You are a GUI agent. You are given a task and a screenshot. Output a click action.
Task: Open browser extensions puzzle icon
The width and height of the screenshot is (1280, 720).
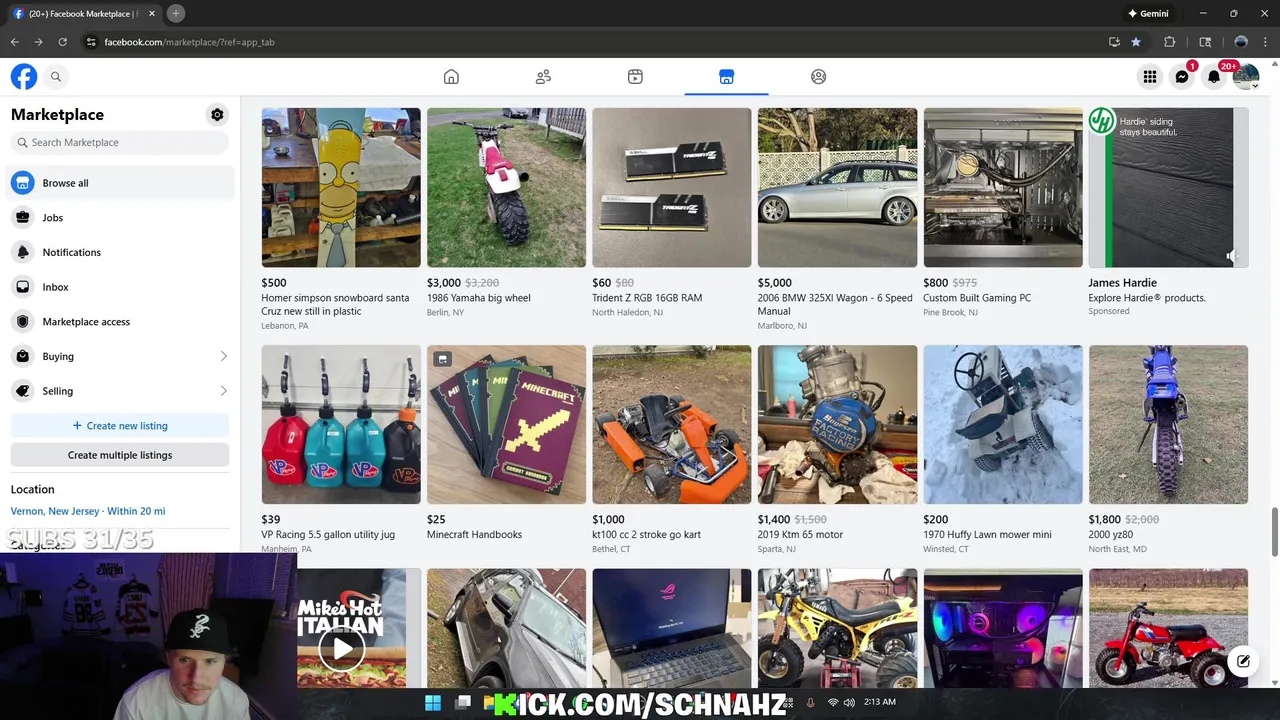pos(1170,42)
